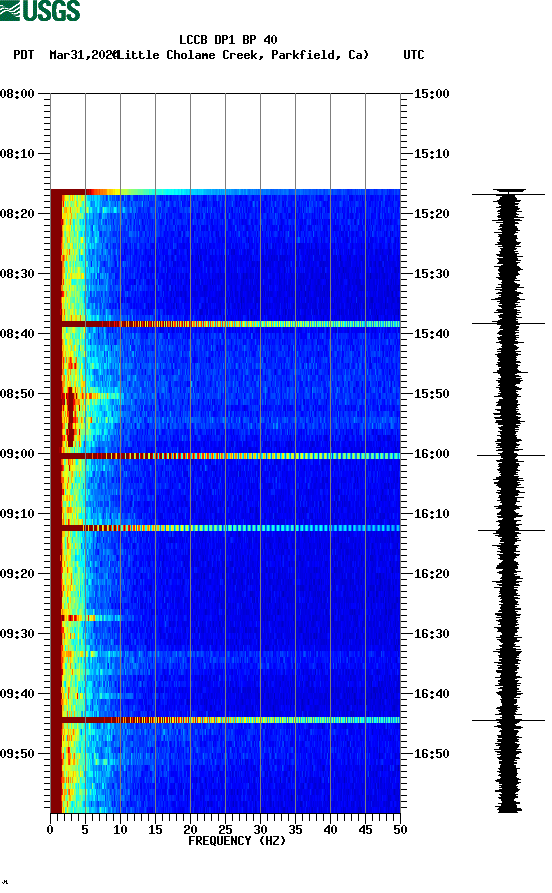Click the 08:20 PDT time label
Viewport: 552px width, 893px height.
click(18, 214)
